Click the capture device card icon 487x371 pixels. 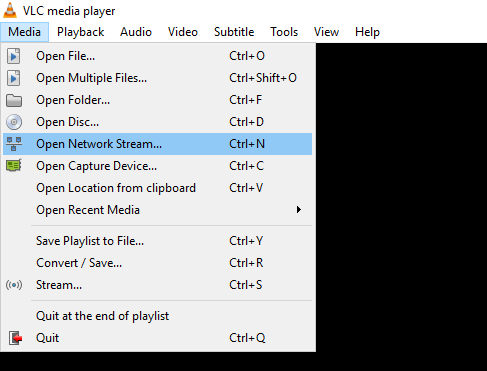pyautogui.click(x=14, y=166)
